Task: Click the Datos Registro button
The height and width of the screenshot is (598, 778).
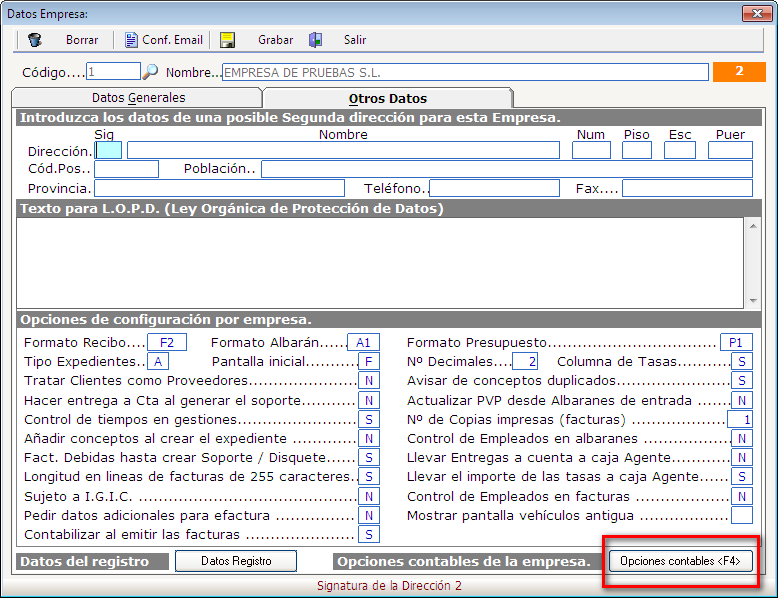Action: coord(236,561)
